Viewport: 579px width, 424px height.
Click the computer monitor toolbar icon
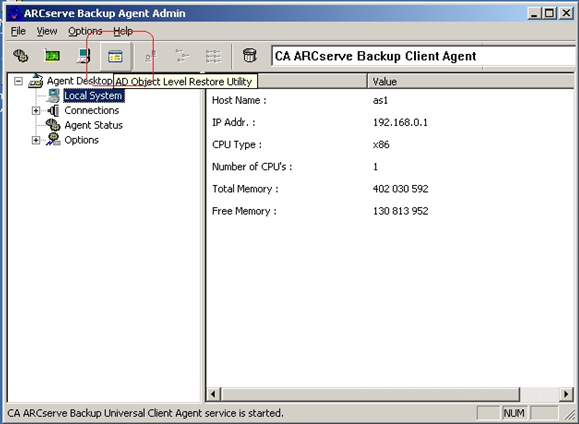click(84, 56)
